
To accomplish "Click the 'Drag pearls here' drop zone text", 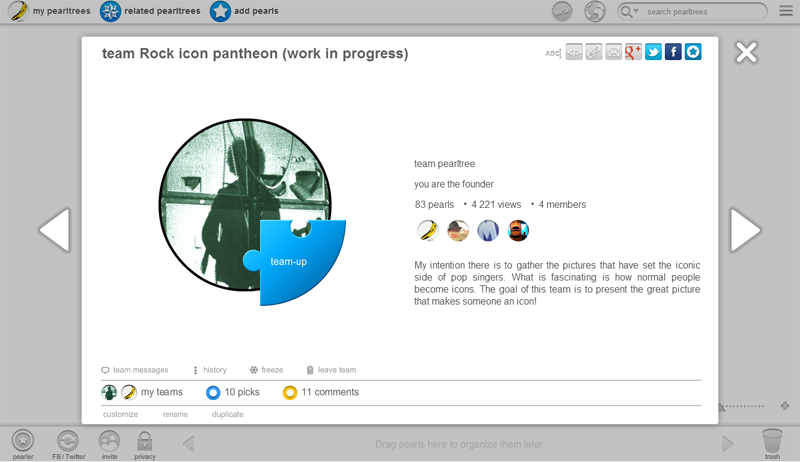I will 459,444.
